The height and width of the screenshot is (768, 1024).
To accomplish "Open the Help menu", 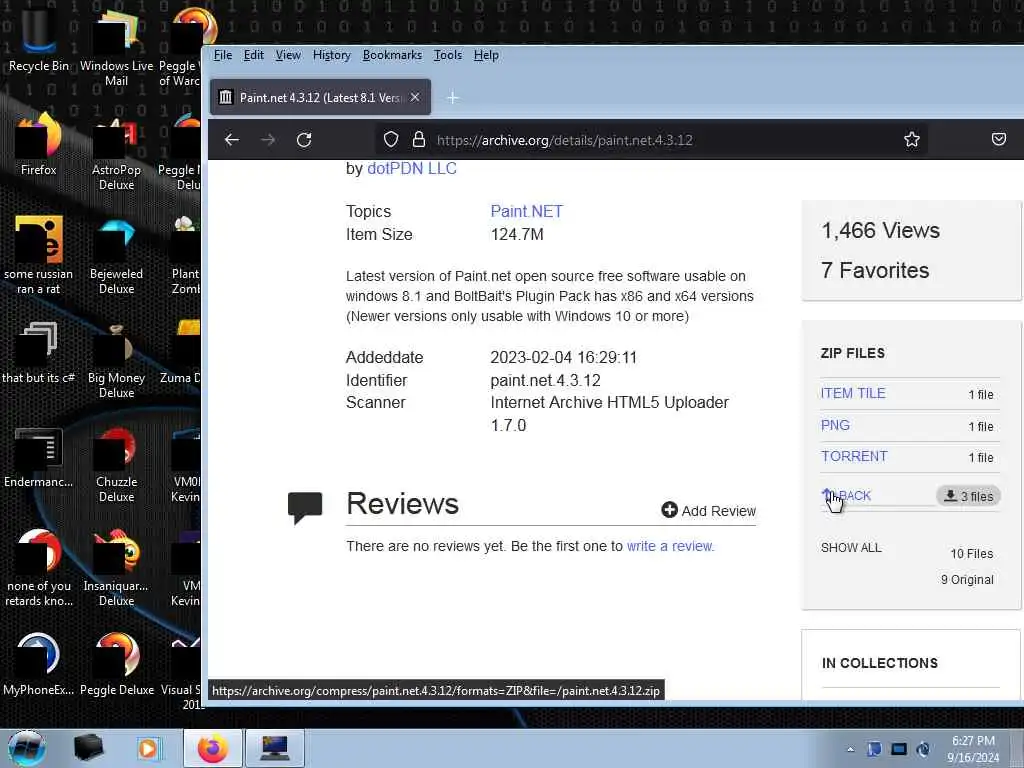I will [486, 55].
